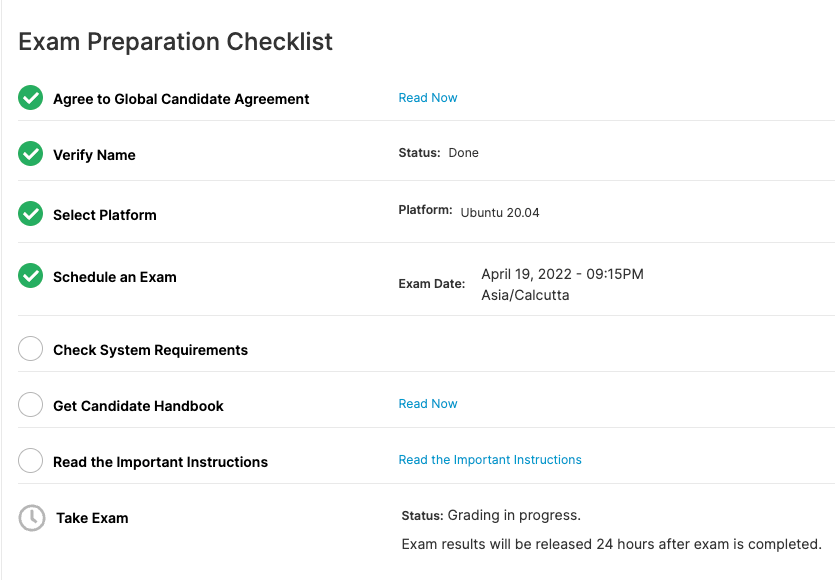Click green checkmark next to Schedule an Exam
Image resolution: width=835 pixels, height=580 pixels.
pos(31,276)
